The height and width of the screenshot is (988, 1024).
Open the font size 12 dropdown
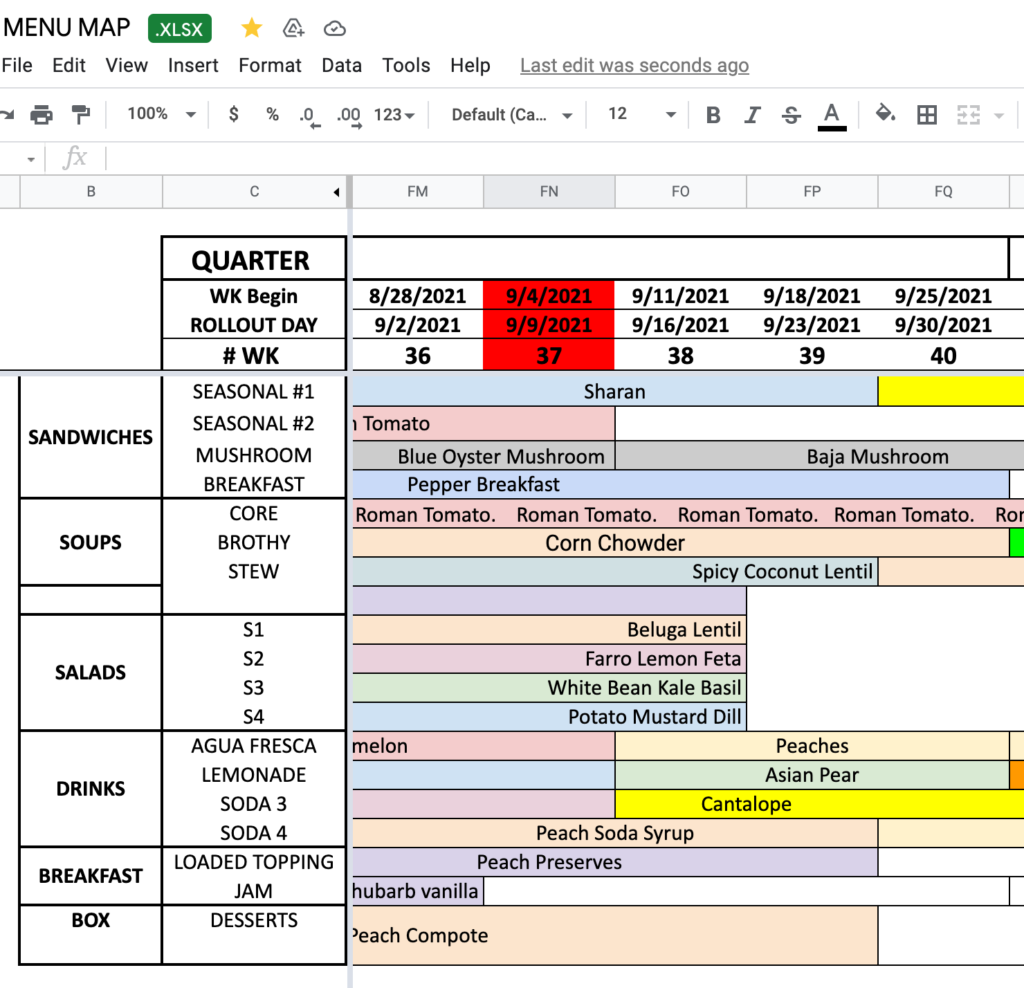coord(642,114)
